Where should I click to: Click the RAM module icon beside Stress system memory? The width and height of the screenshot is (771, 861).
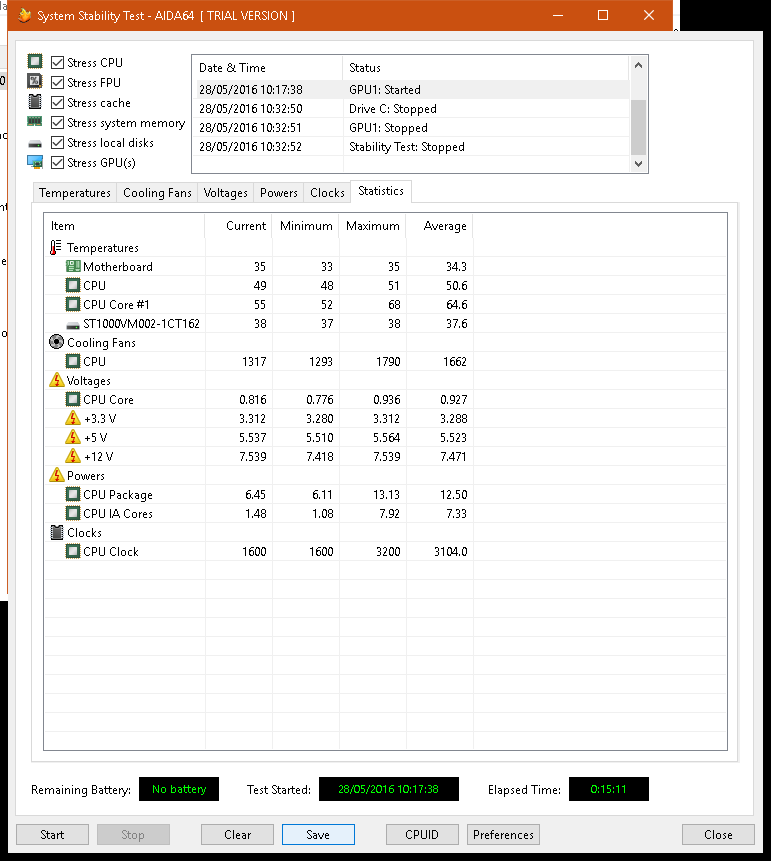click(35, 121)
